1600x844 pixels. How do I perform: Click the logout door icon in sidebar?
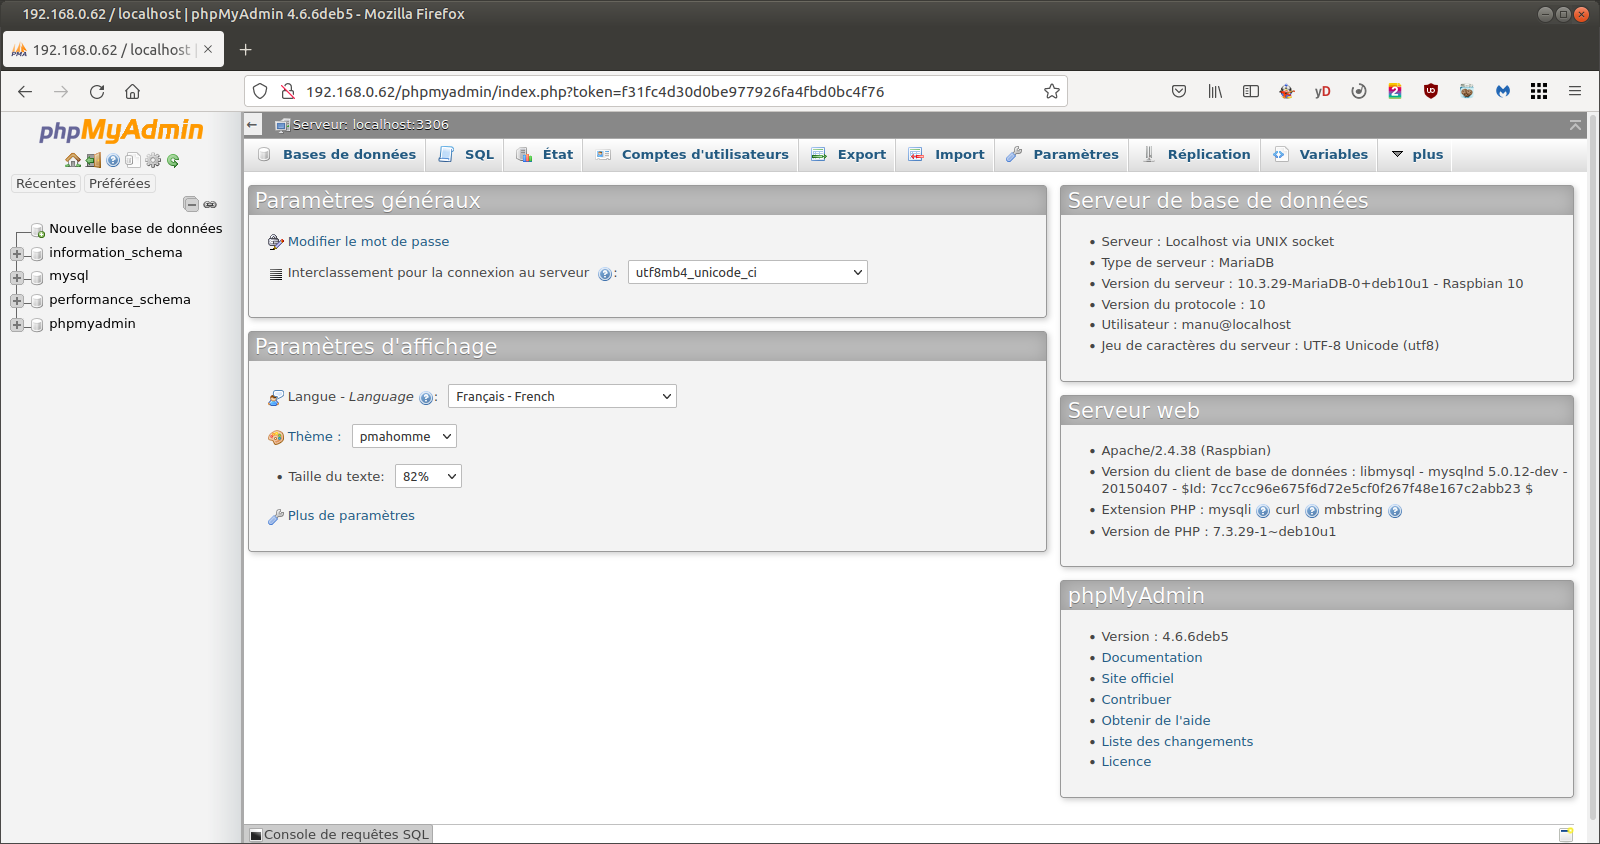pos(93,160)
